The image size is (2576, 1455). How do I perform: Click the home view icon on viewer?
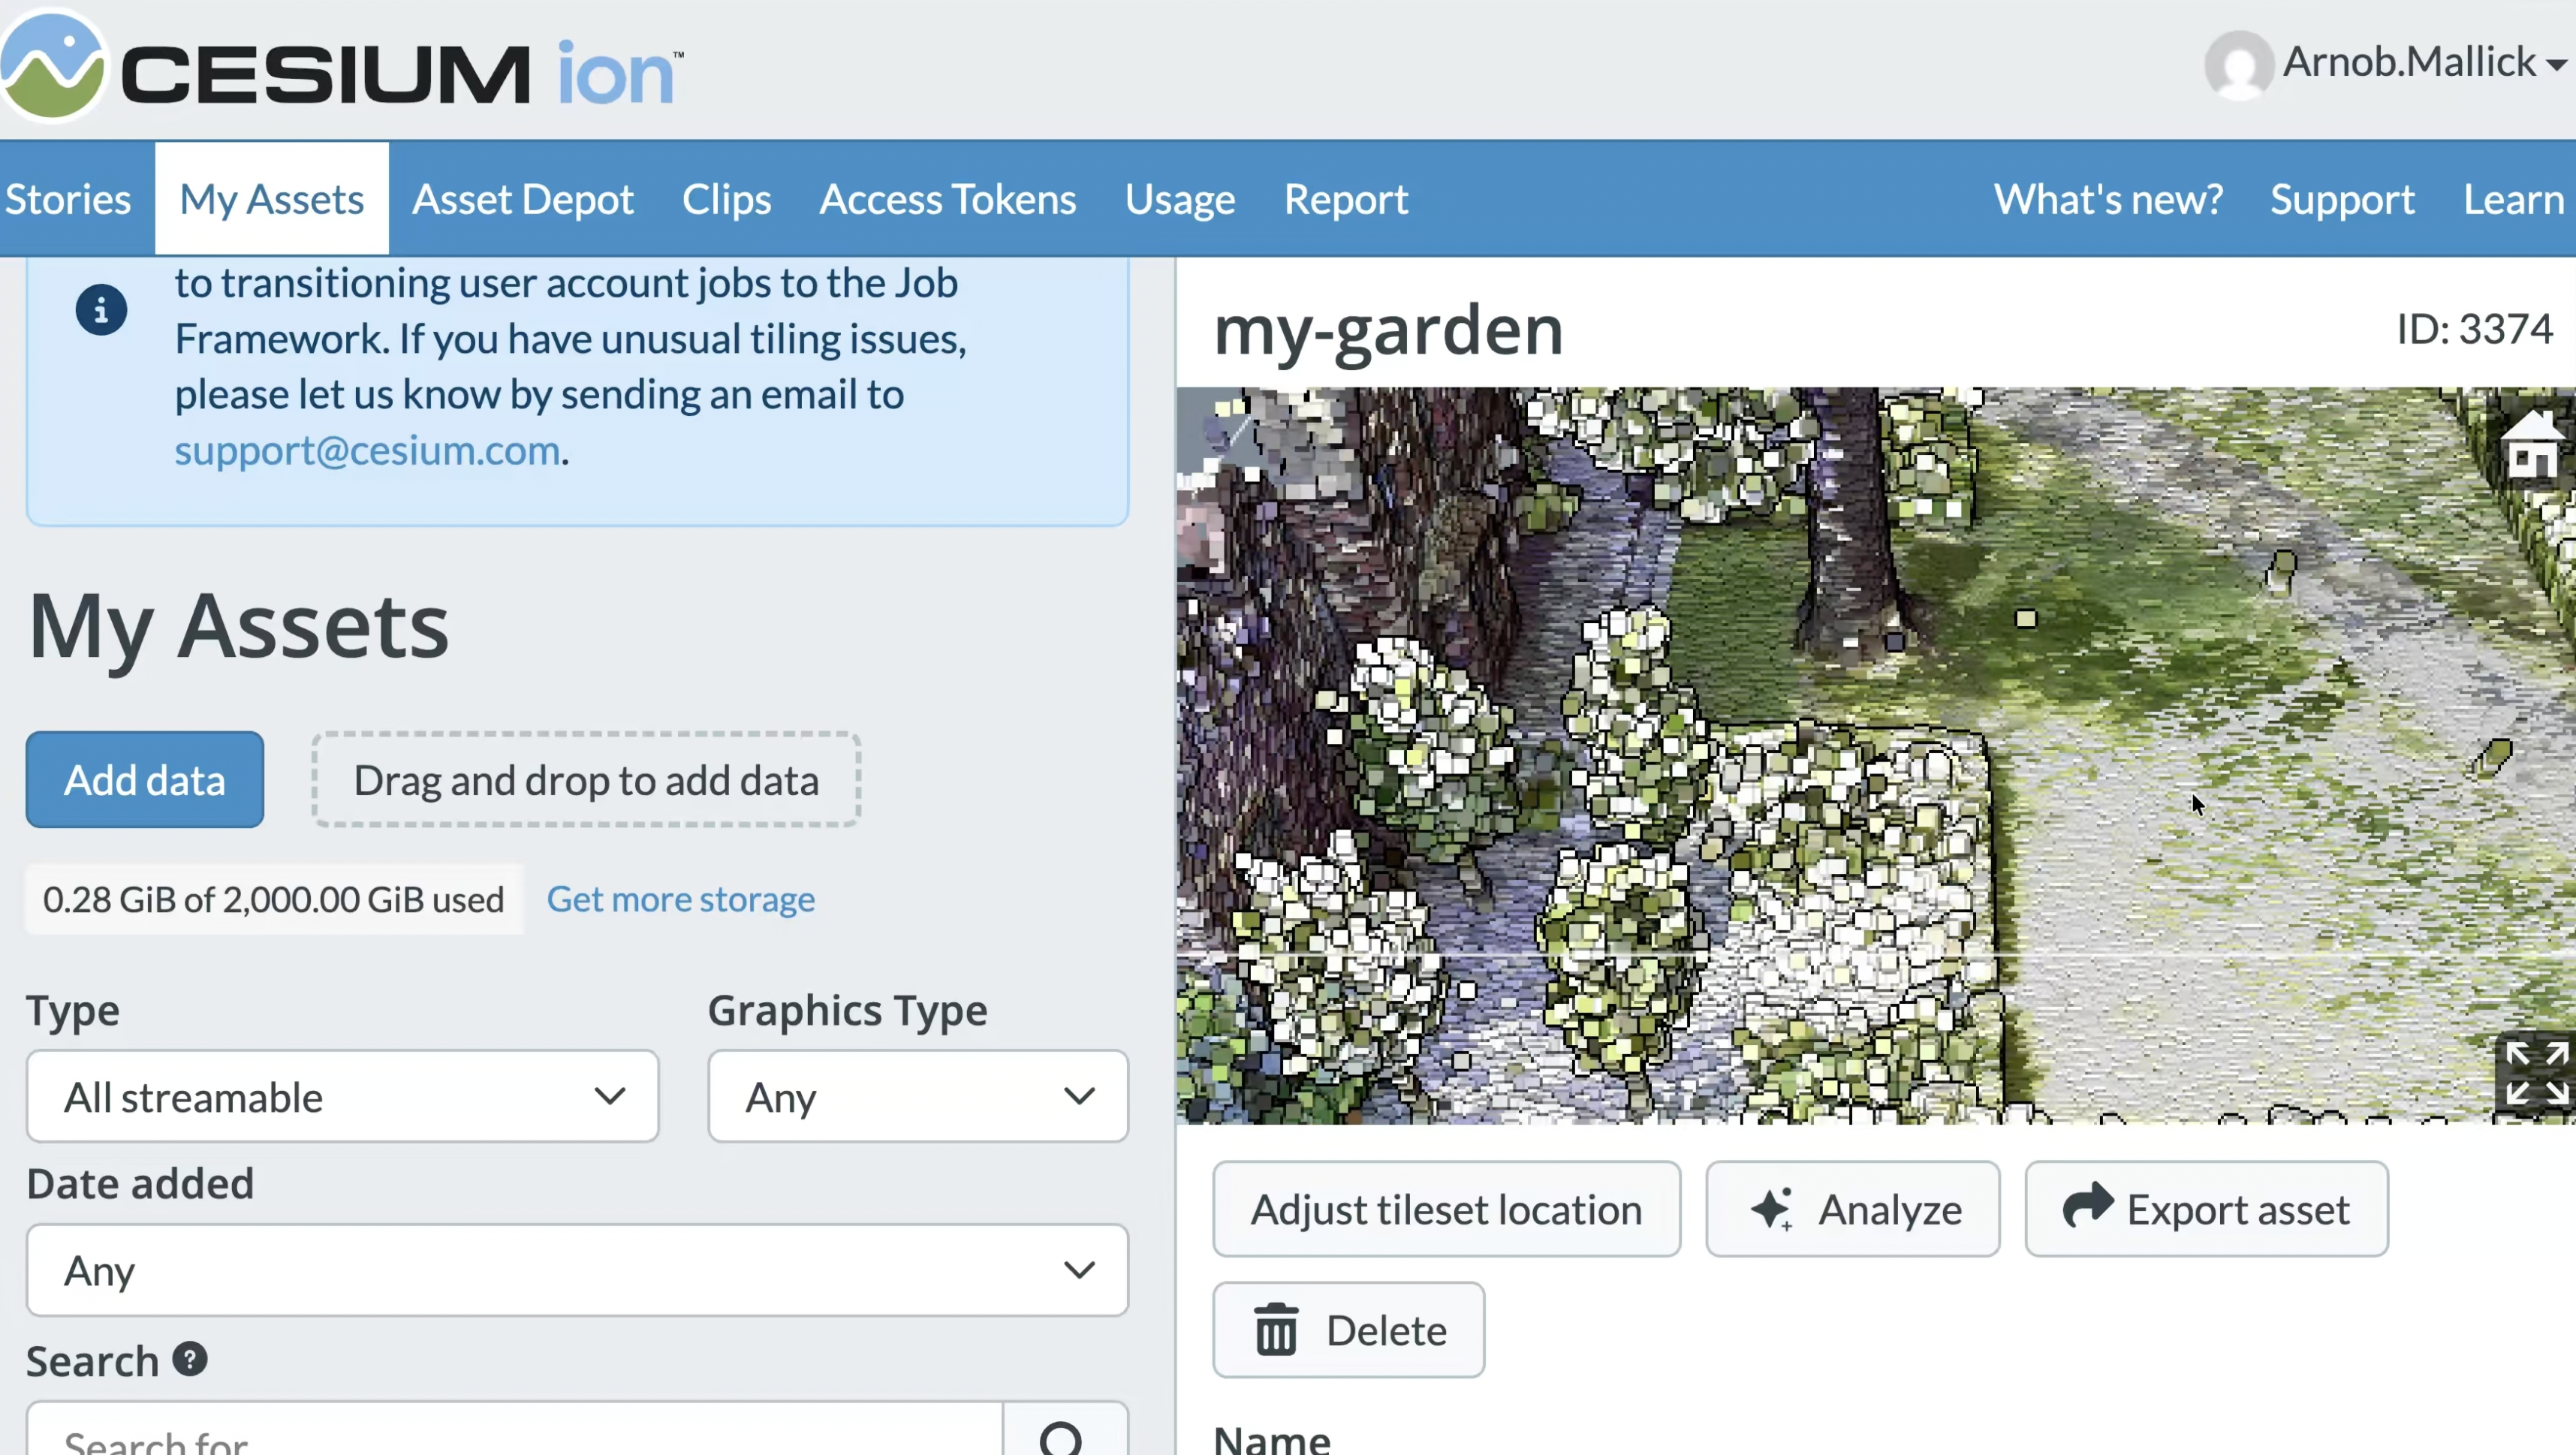tap(2533, 446)
